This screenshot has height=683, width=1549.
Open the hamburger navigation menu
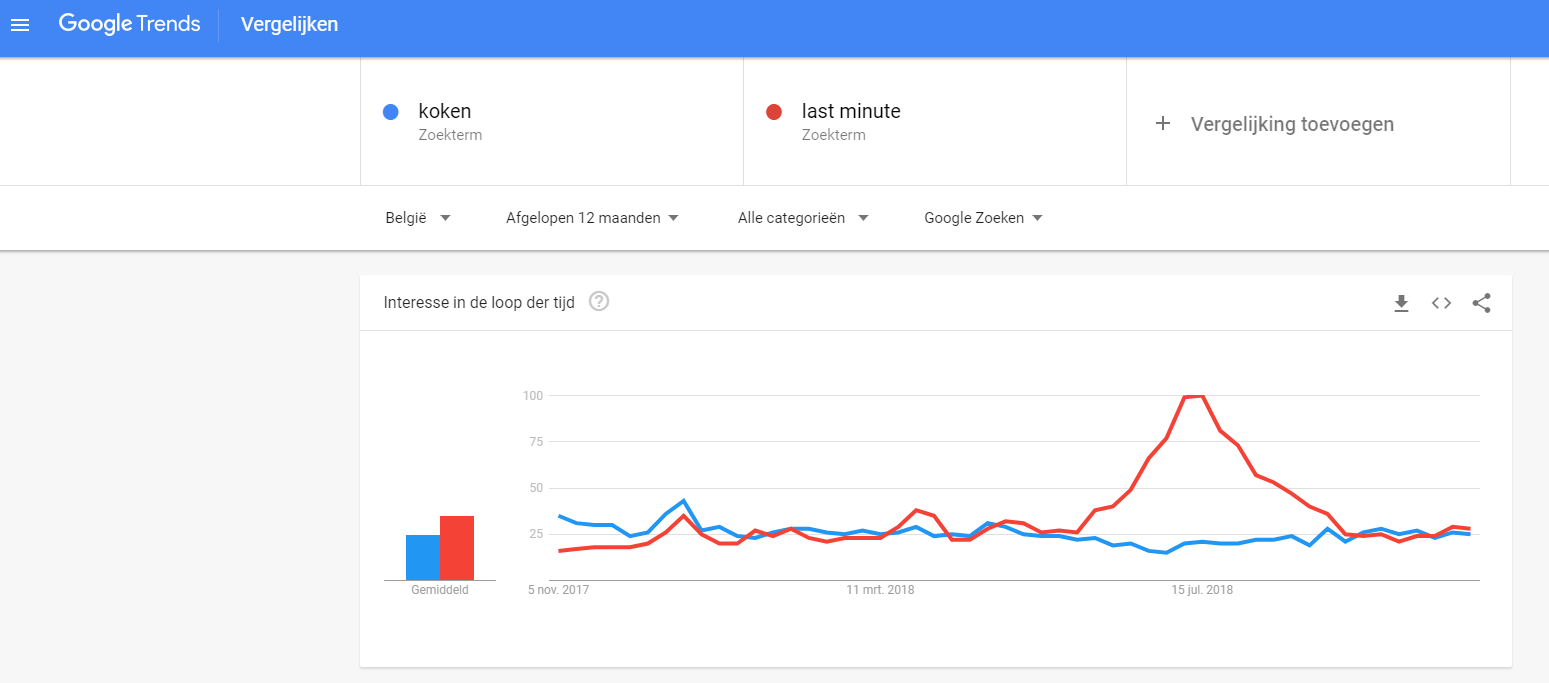20,25
